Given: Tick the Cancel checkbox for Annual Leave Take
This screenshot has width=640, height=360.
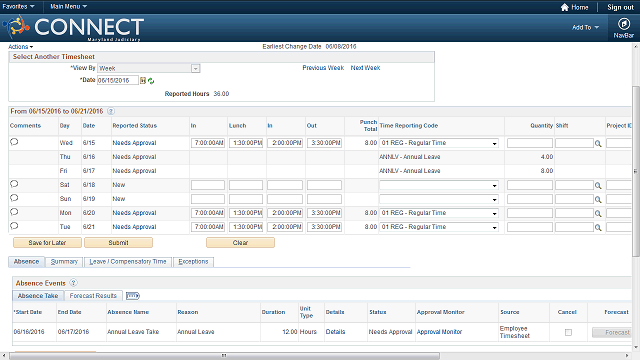Looking at the screenshot, I should tap(568, 333).
